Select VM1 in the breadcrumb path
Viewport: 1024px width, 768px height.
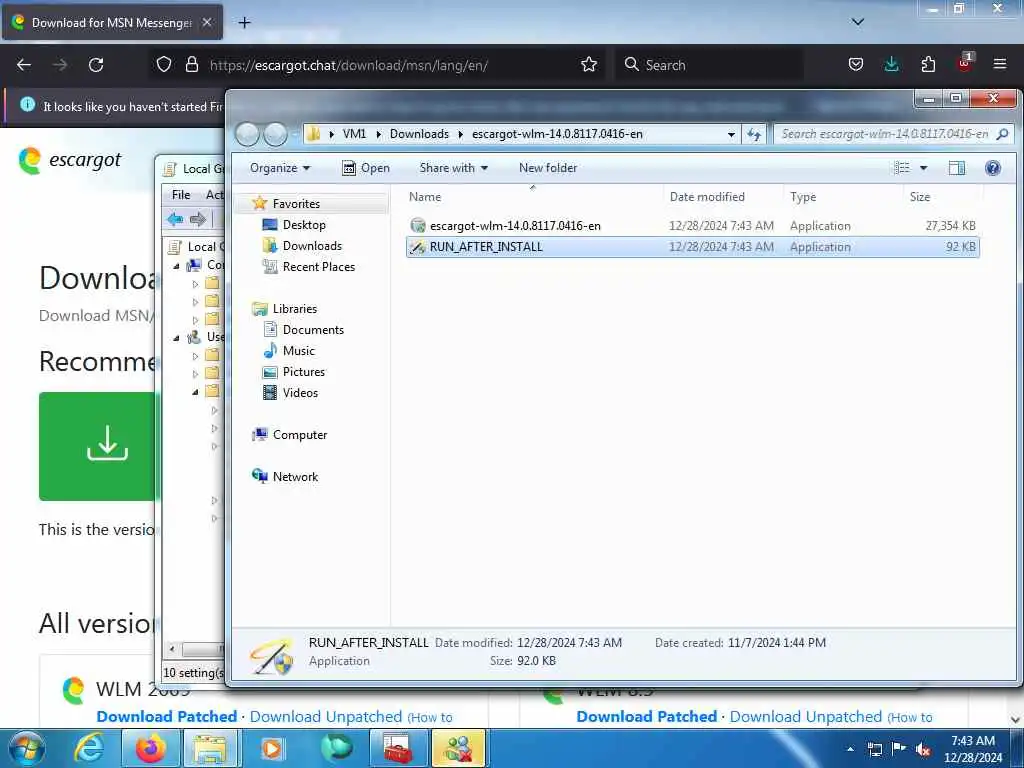354,134
